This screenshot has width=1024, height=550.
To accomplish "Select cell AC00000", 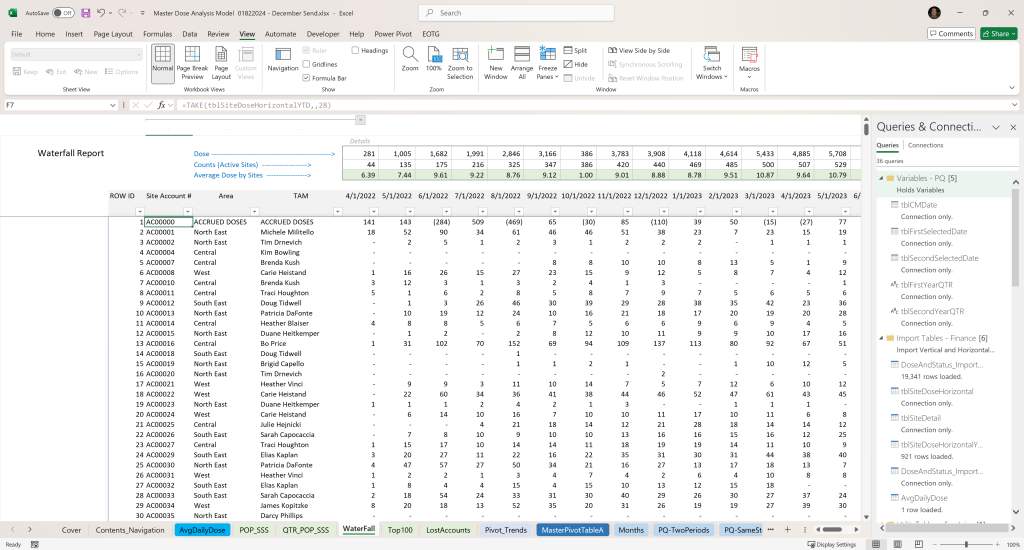I will point(168,222).
